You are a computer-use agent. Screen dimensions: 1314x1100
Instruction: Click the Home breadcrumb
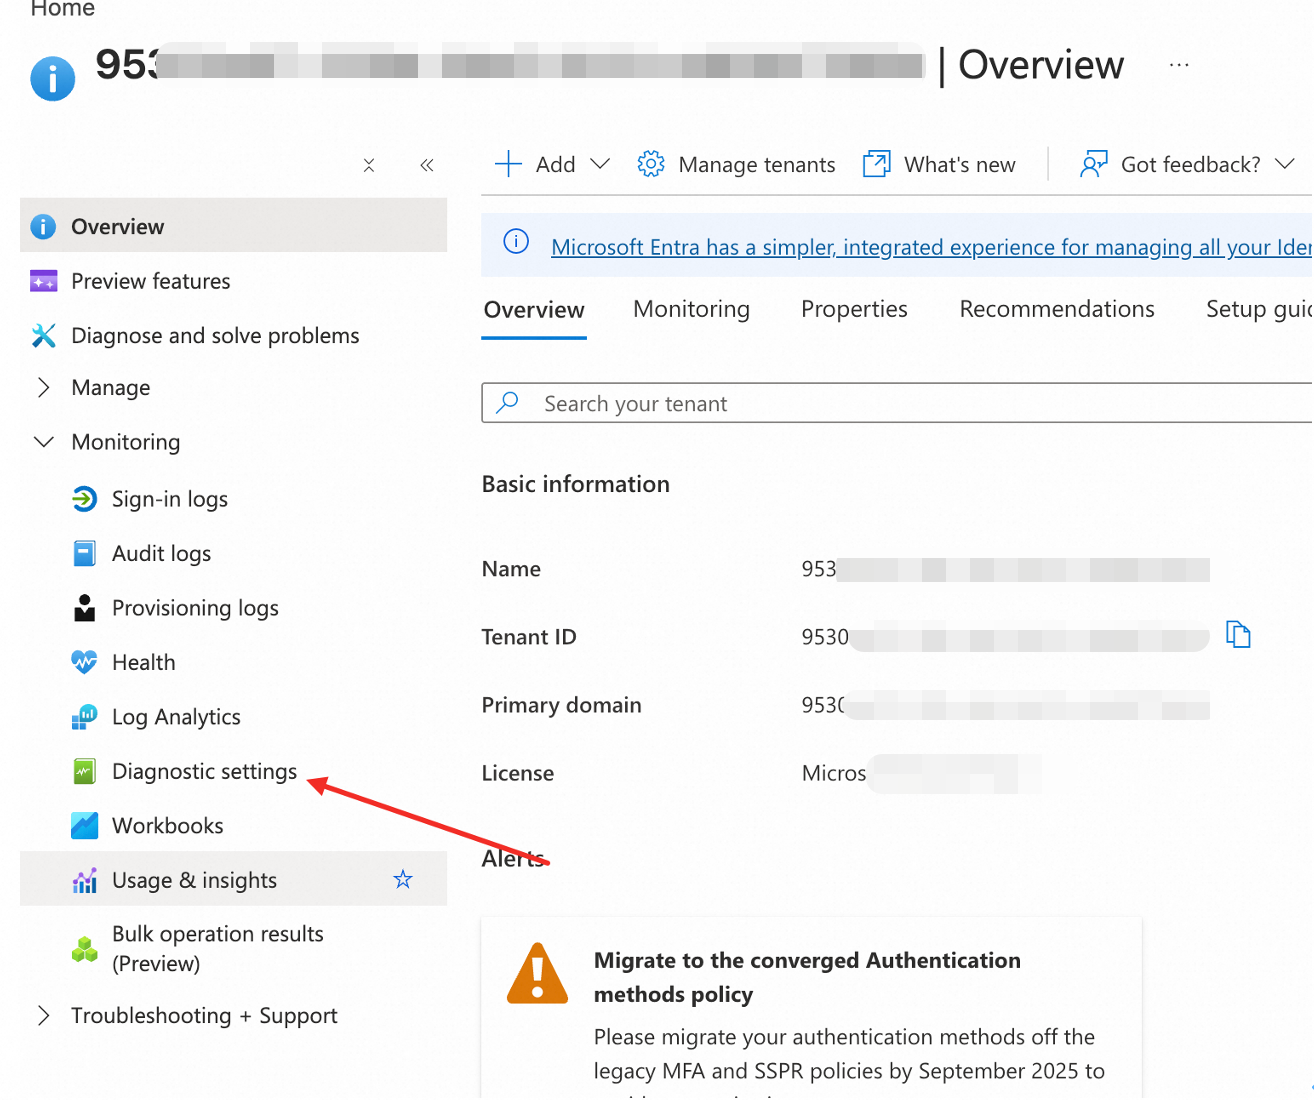click(x=62, y=9)
